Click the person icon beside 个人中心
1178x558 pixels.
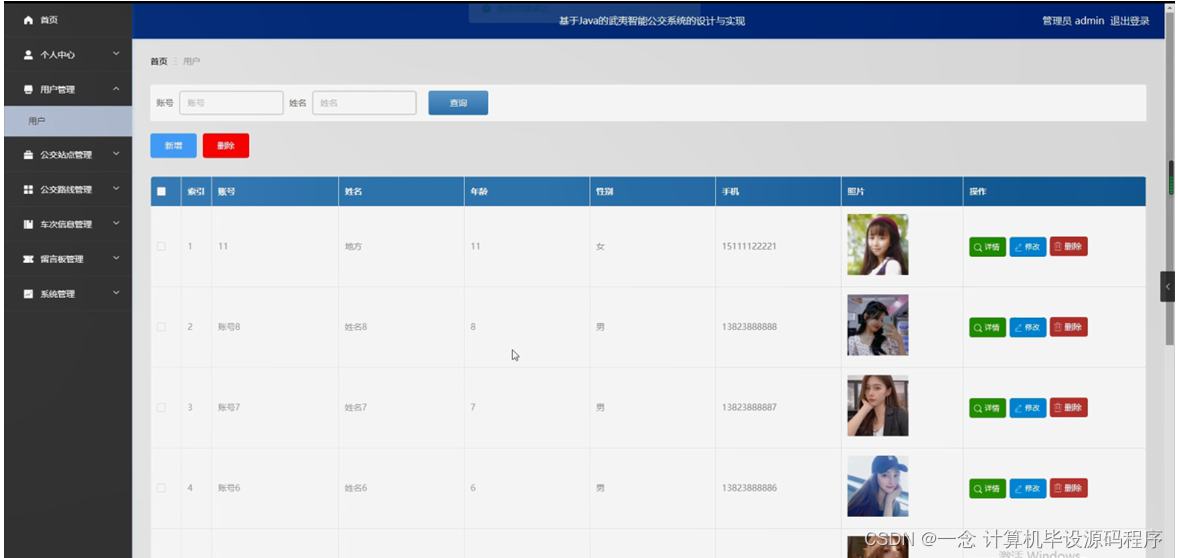29,55
